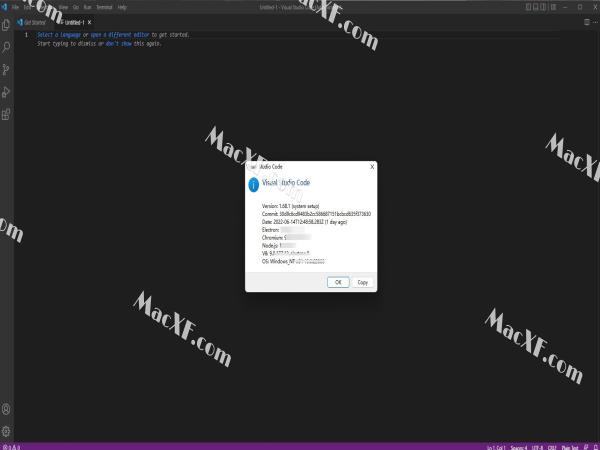The height and width of the screenshot is (450, 600).
Task: Click the 'Visual Studio Code' dialog heading
Action: point(286,183)
